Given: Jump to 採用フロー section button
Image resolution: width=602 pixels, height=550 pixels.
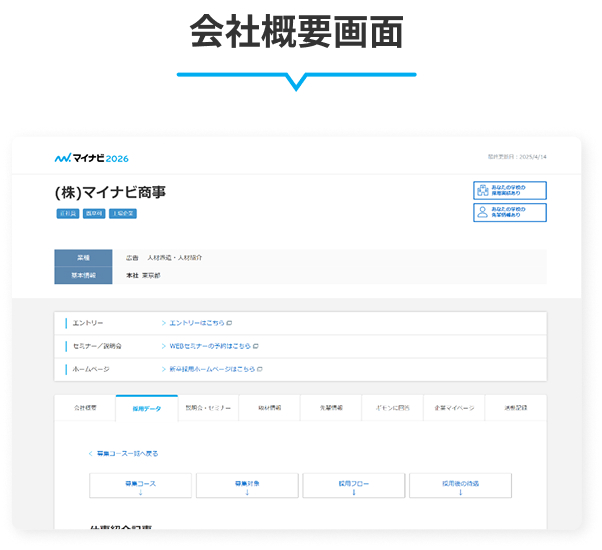Looking at the screenshot, I should tap(354, 486).
